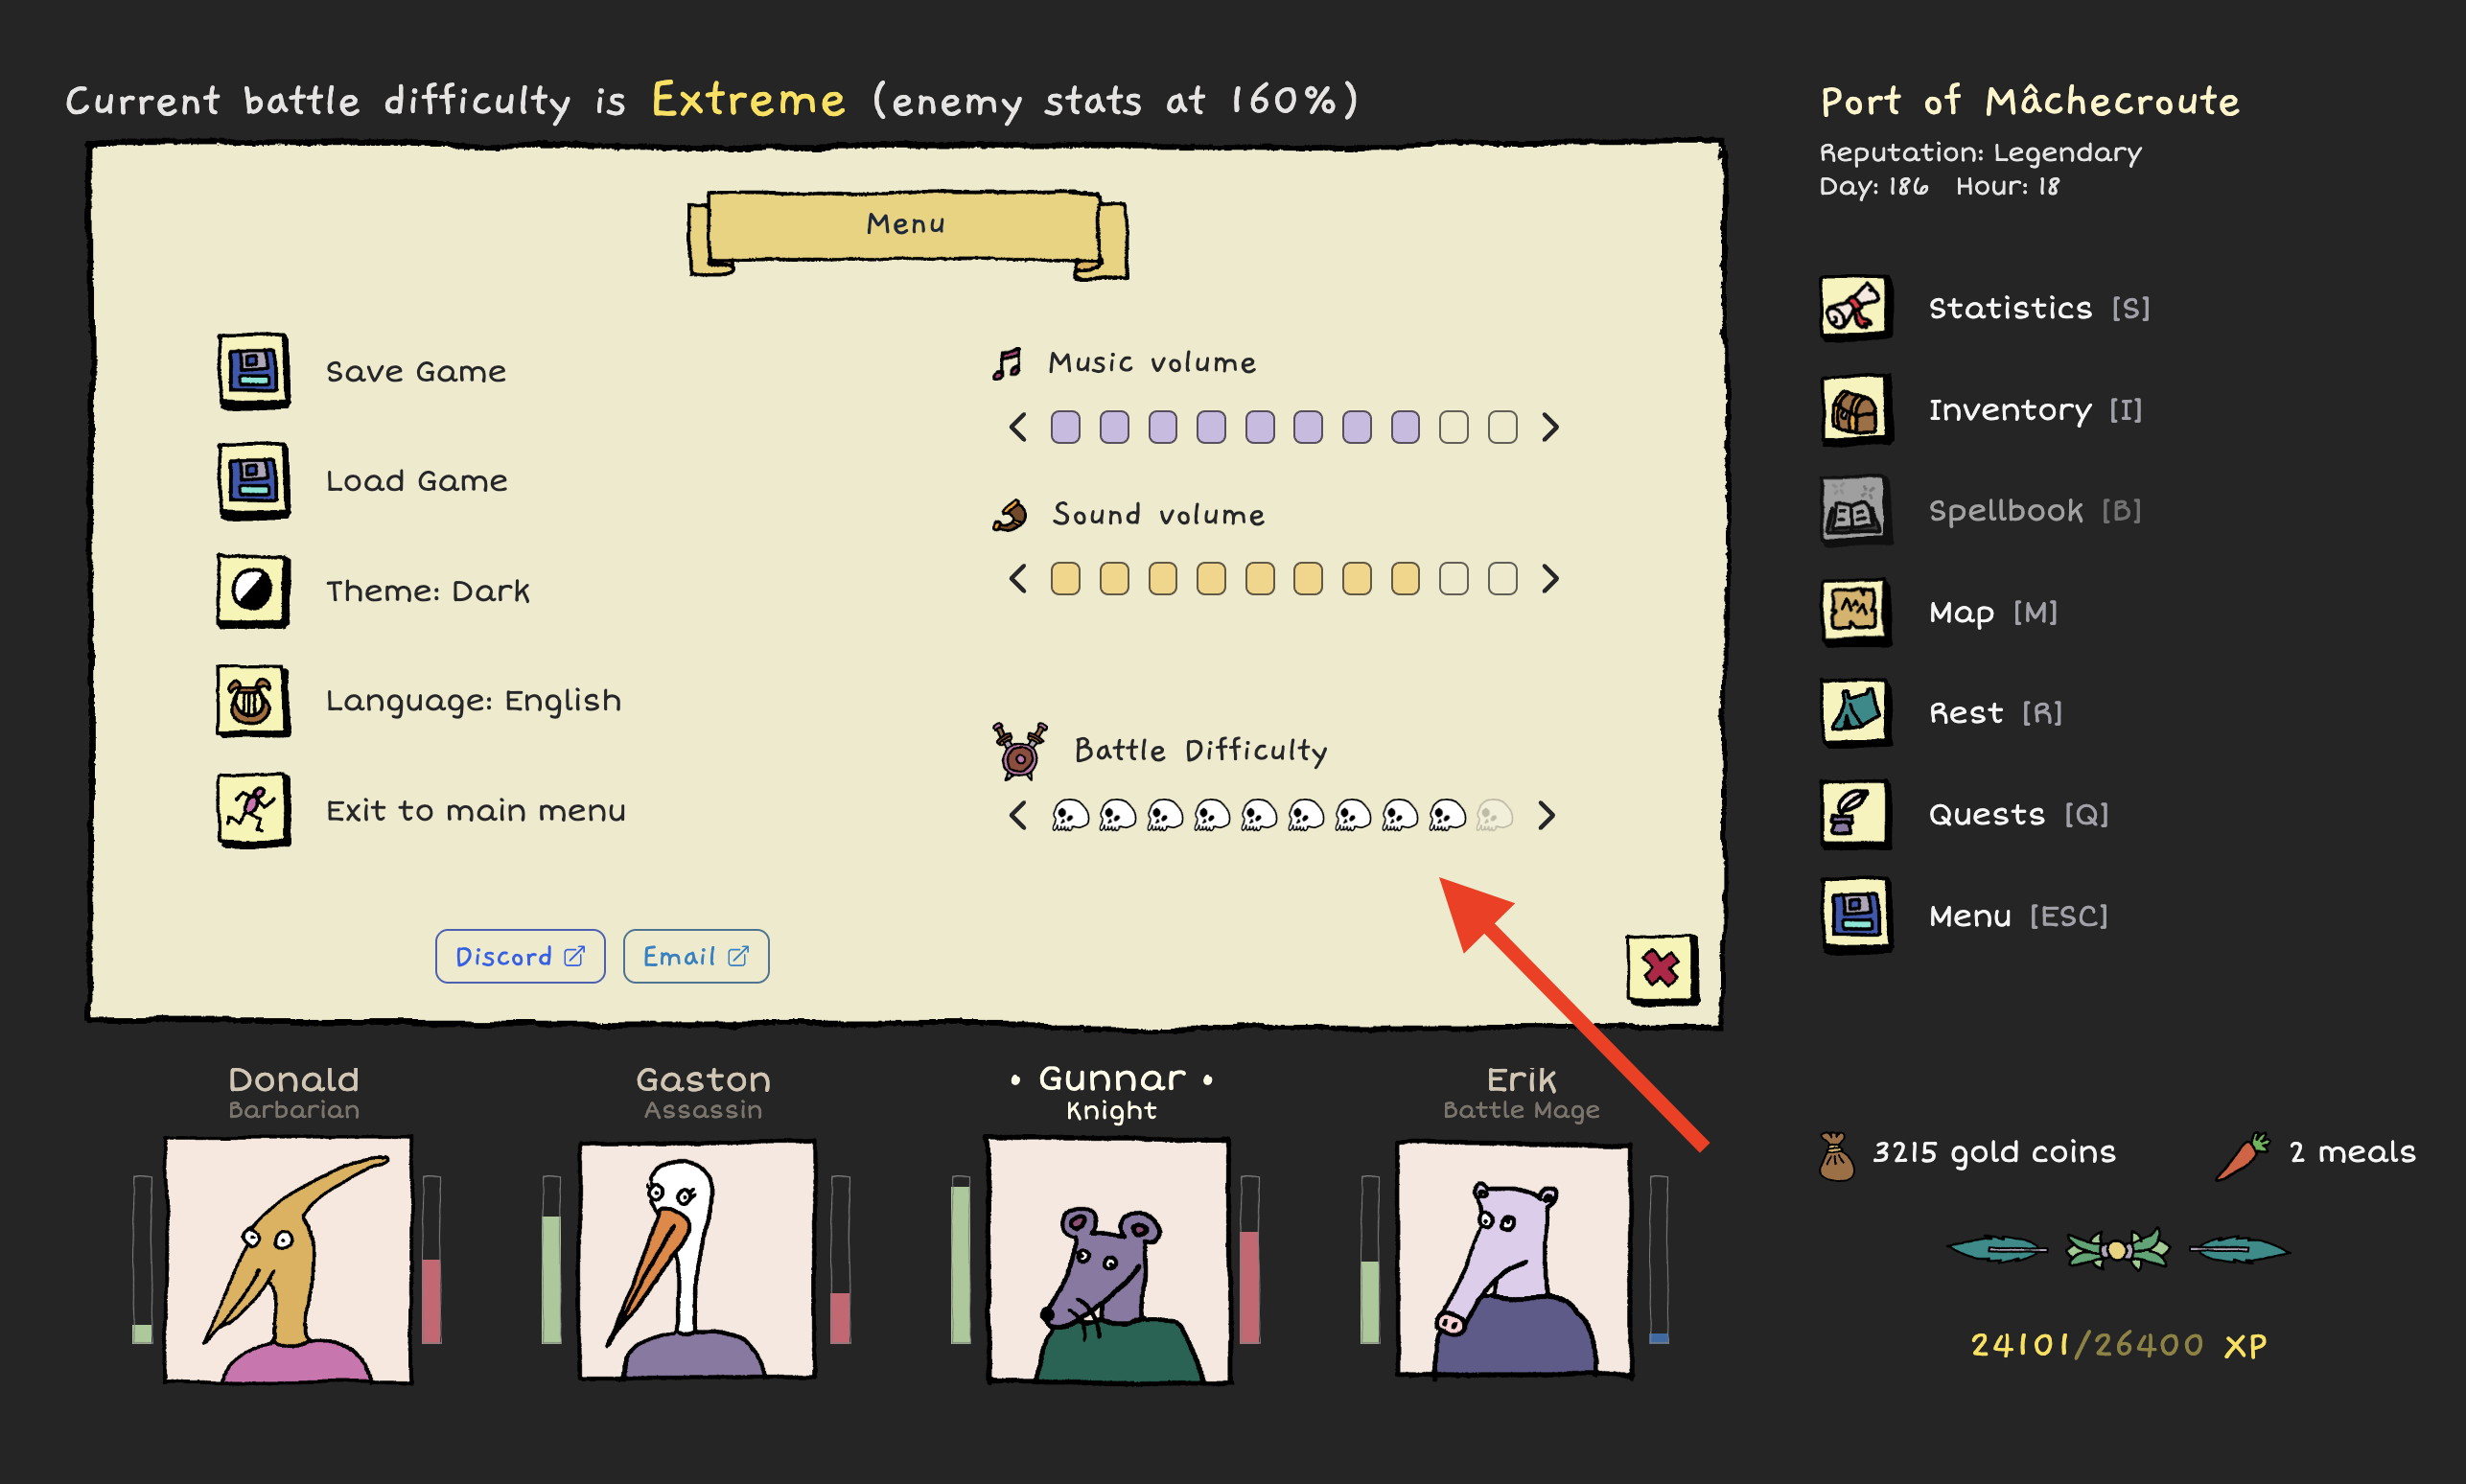Select Erik the Battle Mage portrait
This screenshot has width=2466, height=1484.
[x=1514, y=1260]
